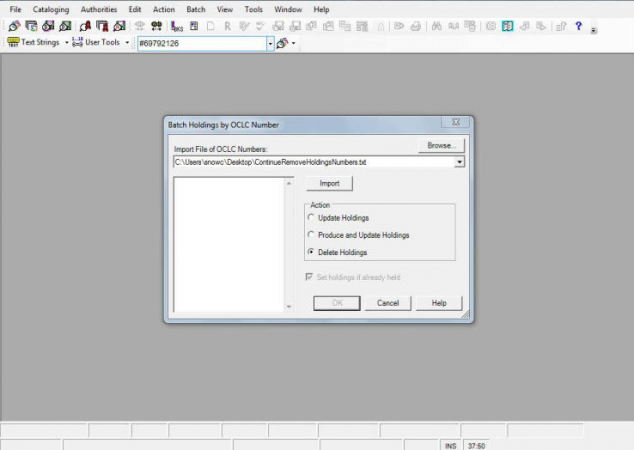Image resolution: width=634 pixels, height=450 pixels.
Task: Click the blue question mark Help icon
Action: point(579,26)
